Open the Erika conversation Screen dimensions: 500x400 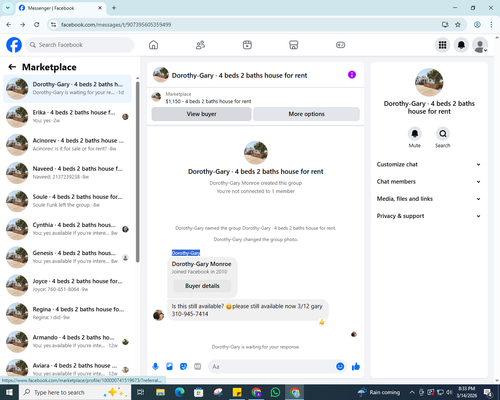tap(68, 117)
